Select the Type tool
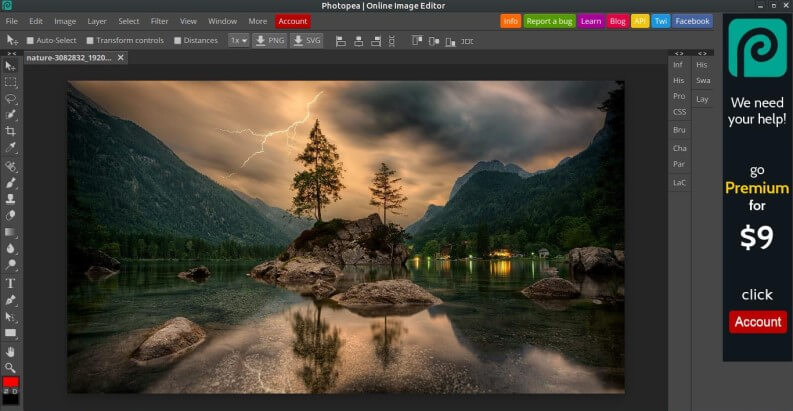793x411 pixels. tap(10, 283)
